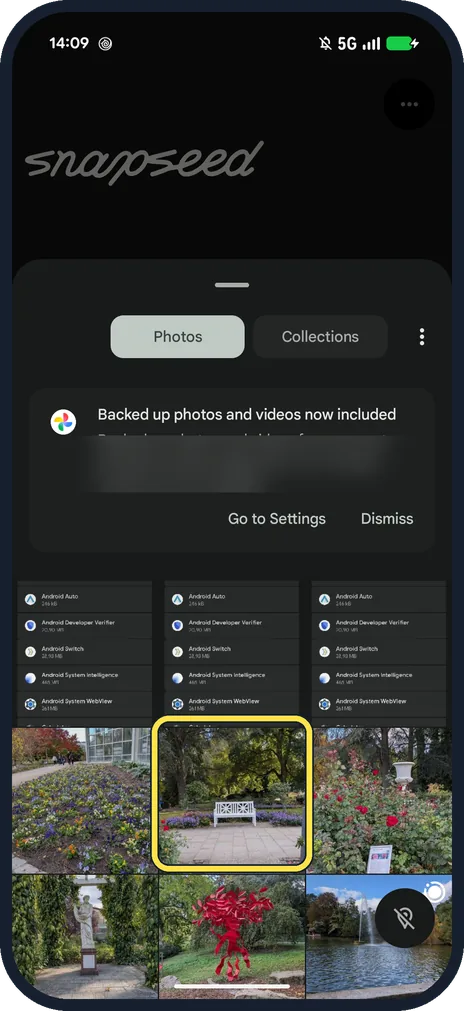Tap the muted notifications status icon
Viewport: 464px width, 1011px height.
pos(325,44)
